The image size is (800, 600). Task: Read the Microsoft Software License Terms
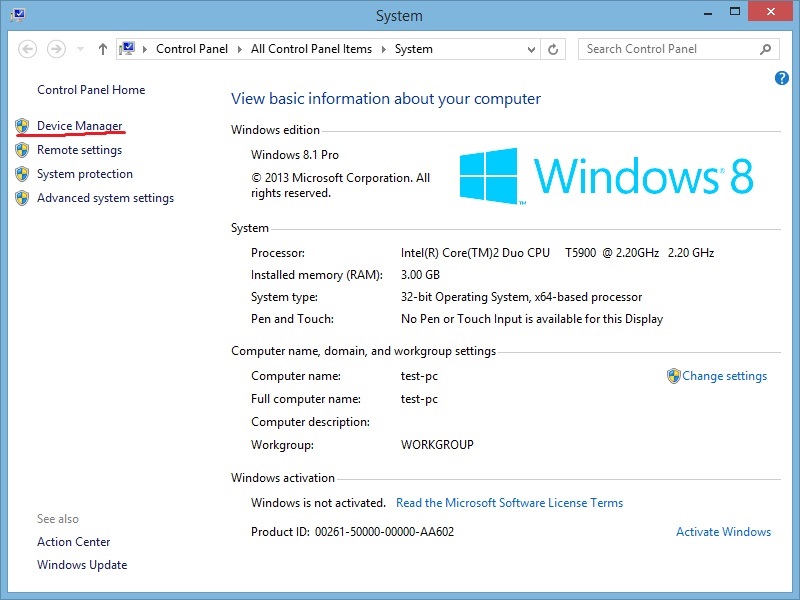[509, 503]
